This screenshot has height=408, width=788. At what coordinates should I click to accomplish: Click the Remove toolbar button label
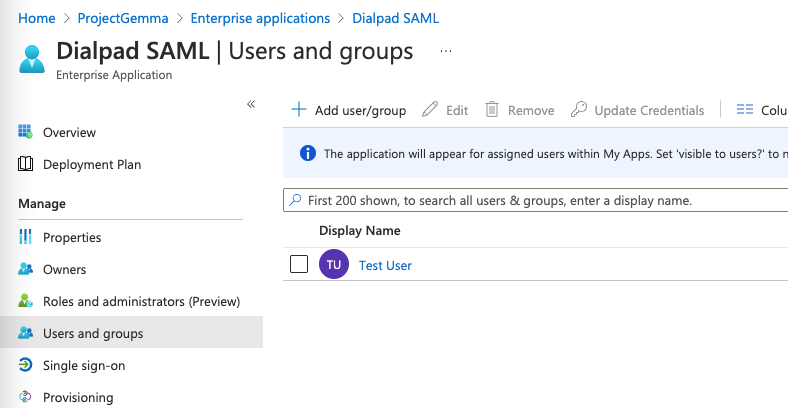(x=531, y=110)
